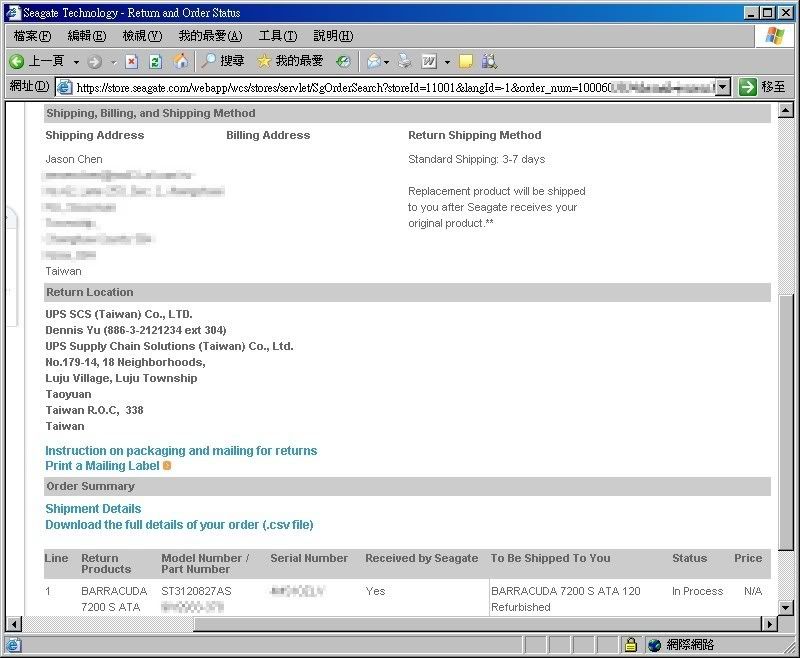Open the Favorites star (我的最愛) toolbar button

[290, 61]
